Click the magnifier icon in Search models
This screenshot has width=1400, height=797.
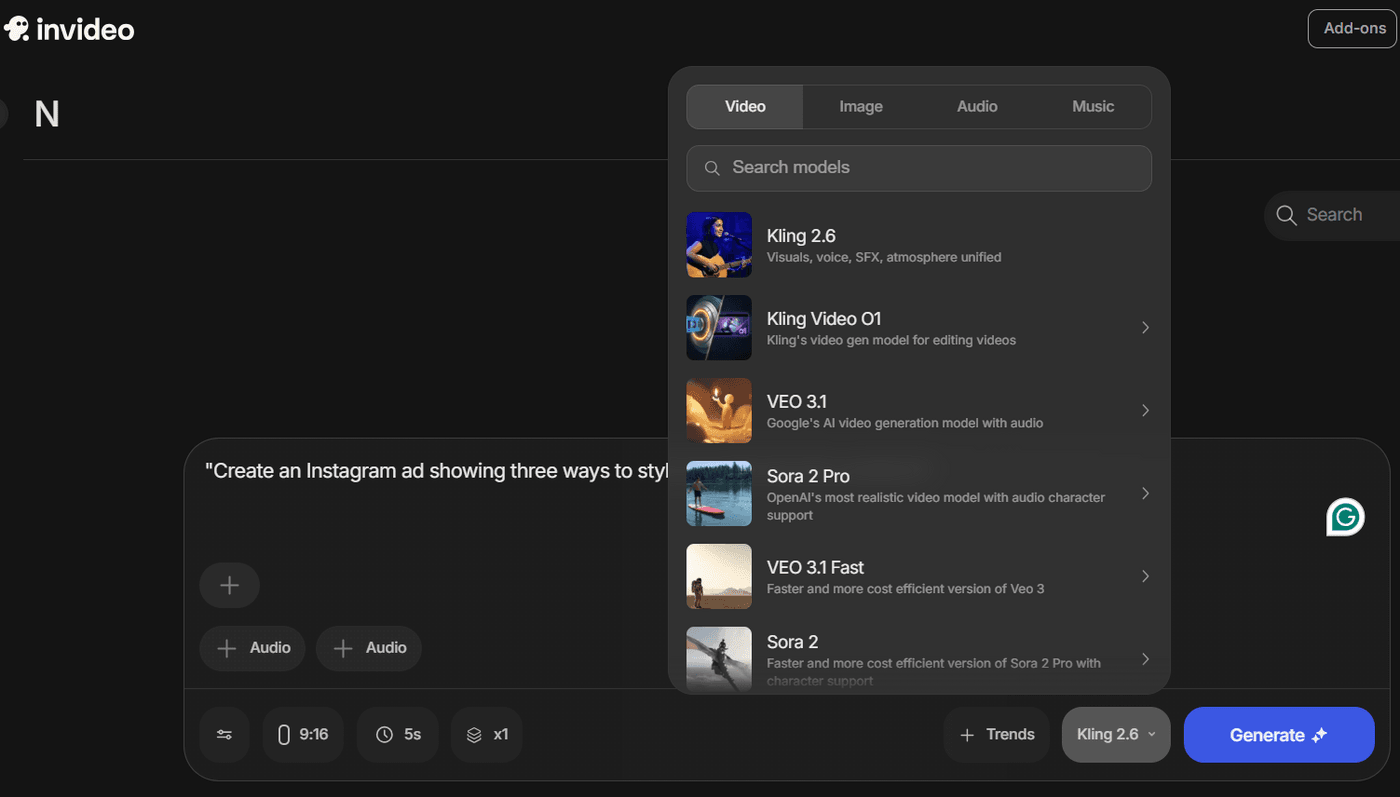[712, 168]
